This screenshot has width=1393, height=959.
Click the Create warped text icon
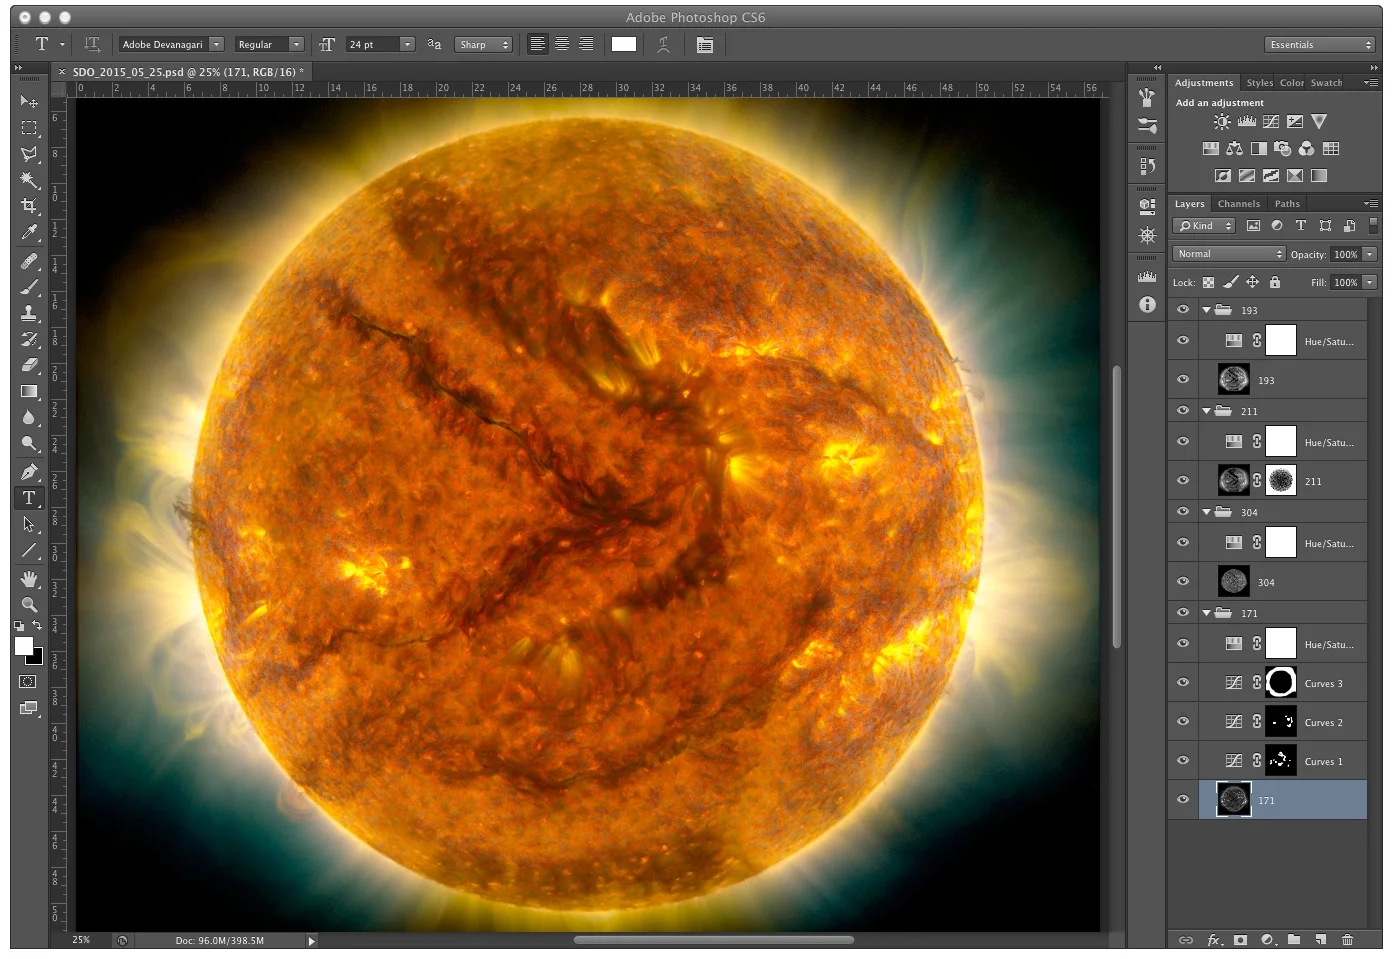pos(663,44)
